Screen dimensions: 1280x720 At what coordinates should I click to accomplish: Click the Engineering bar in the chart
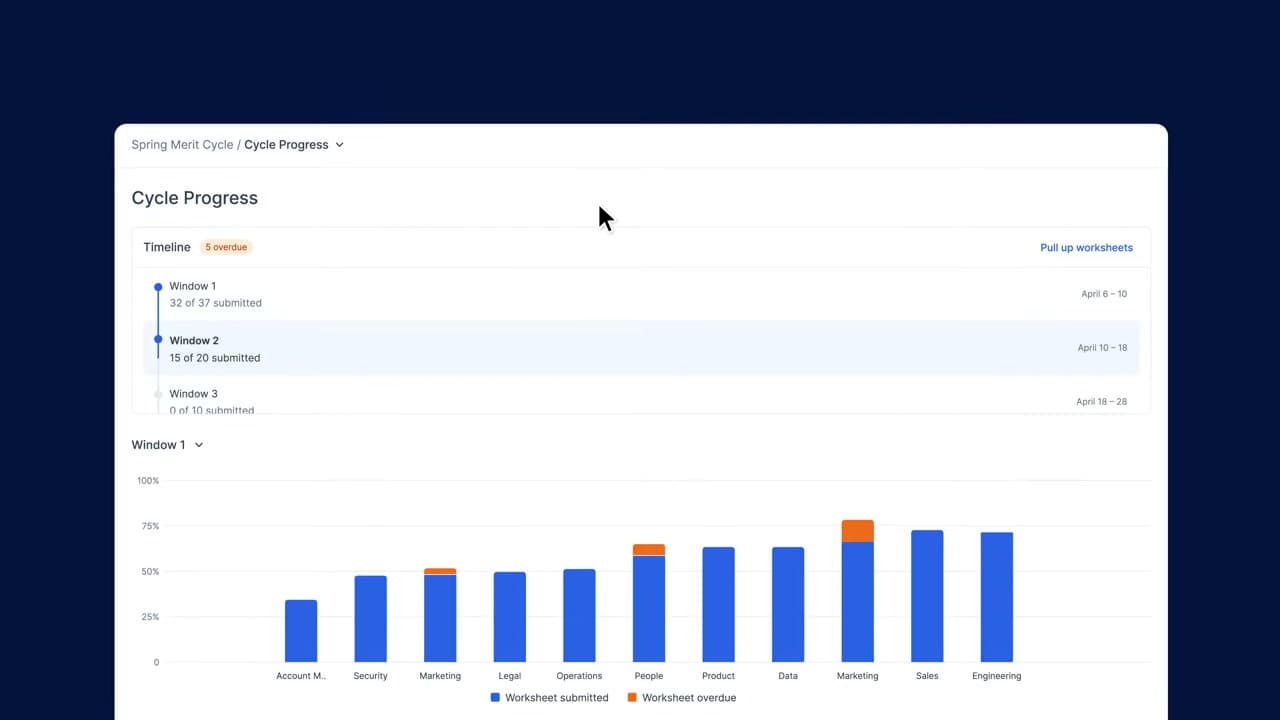pos(997,597)
